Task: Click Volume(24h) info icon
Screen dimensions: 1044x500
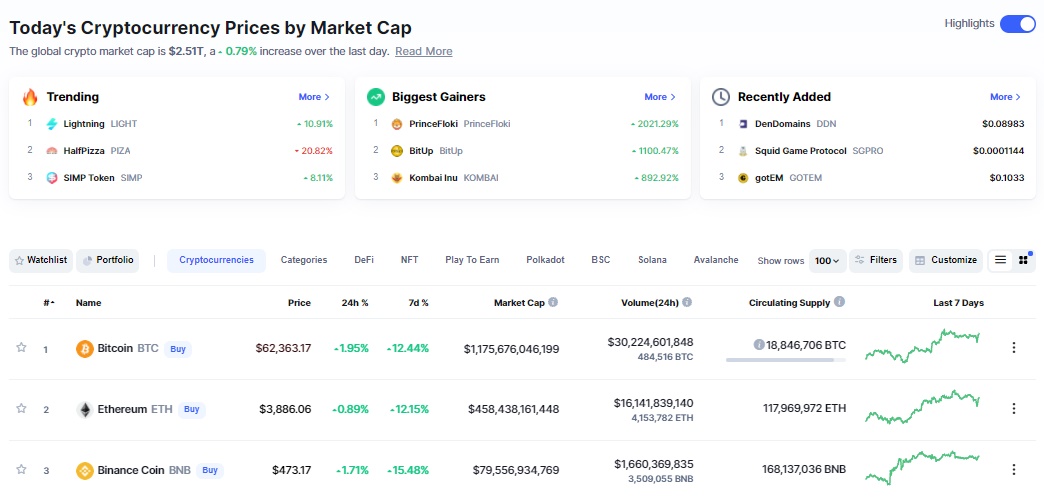Action: pos(687,302)
